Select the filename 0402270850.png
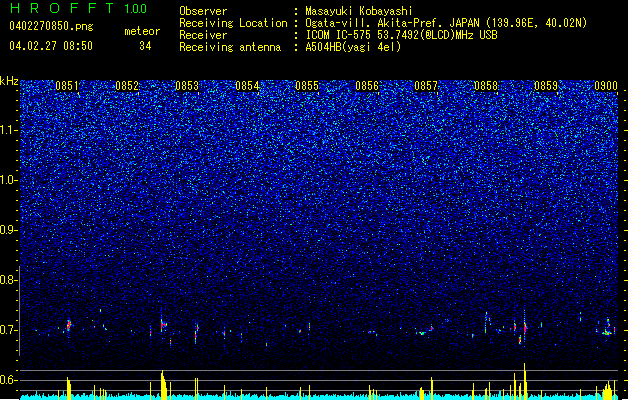 51,26
